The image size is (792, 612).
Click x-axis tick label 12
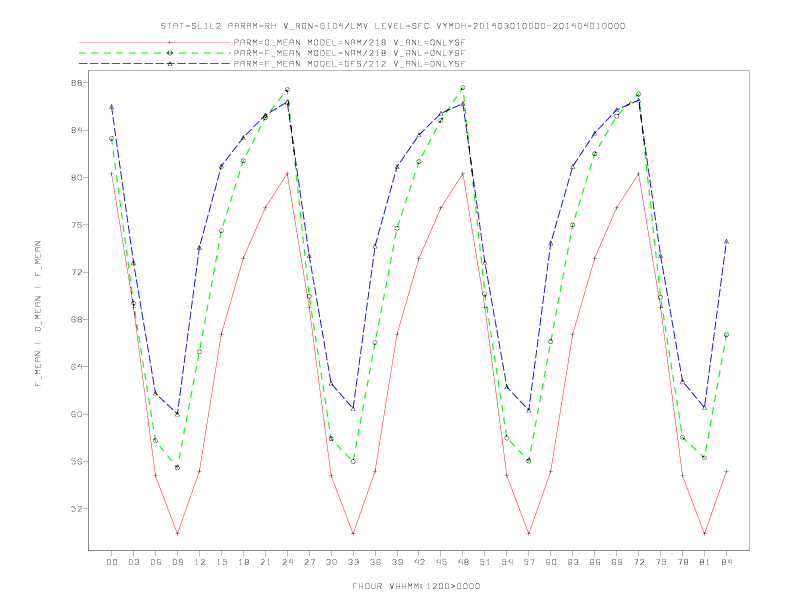[200, 562]
